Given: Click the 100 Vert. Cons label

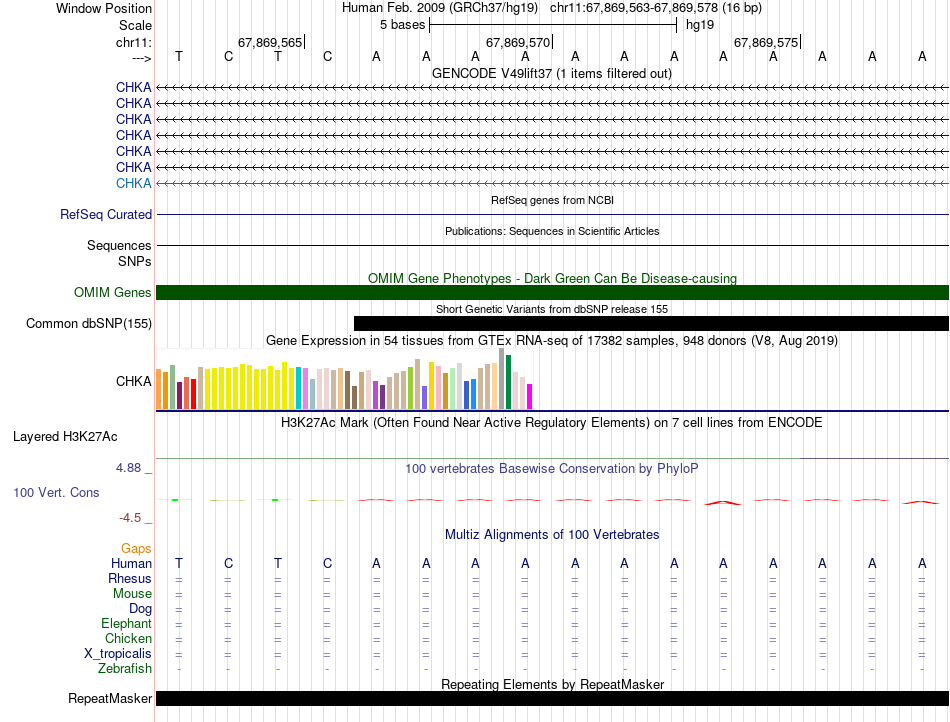Looking at the screenshot, I should (x=56, y=492).
